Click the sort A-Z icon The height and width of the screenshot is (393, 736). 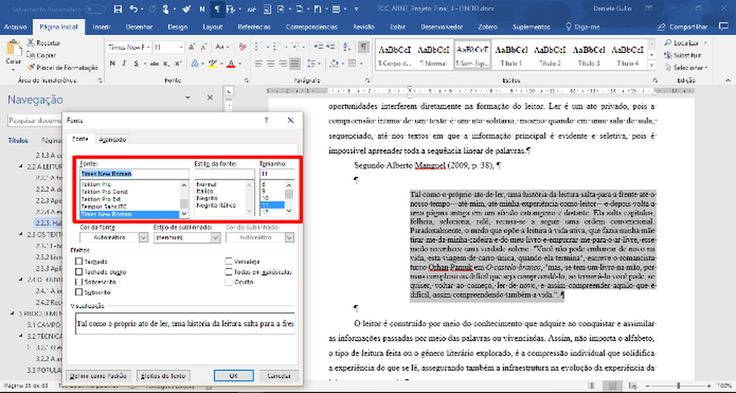[347, 46]
